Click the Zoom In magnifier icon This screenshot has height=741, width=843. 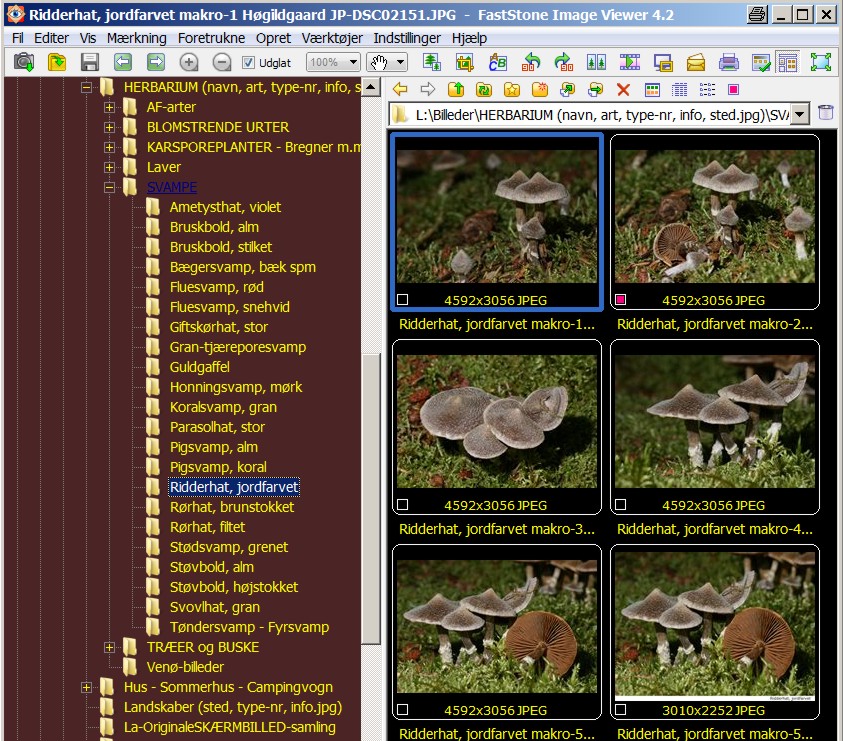(x=189, y=62)
